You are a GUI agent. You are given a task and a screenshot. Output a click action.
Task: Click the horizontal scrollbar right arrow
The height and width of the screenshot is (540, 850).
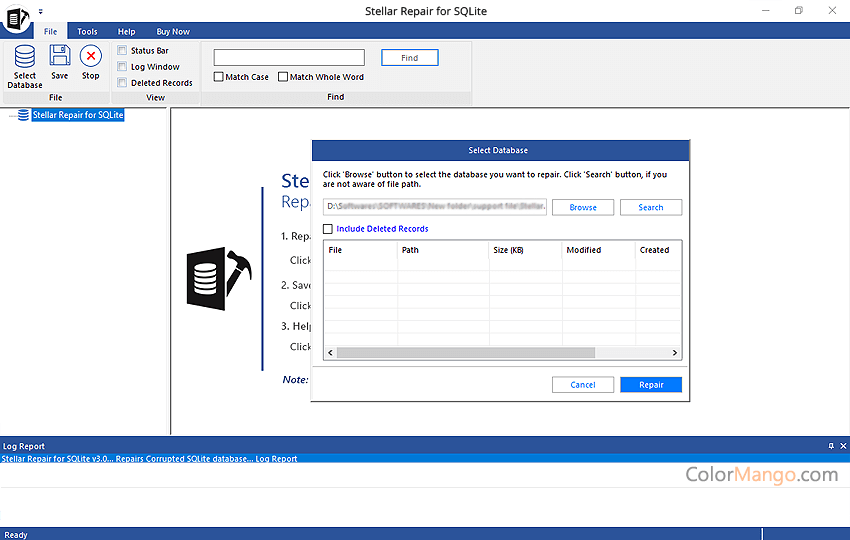tap(675, 352)
